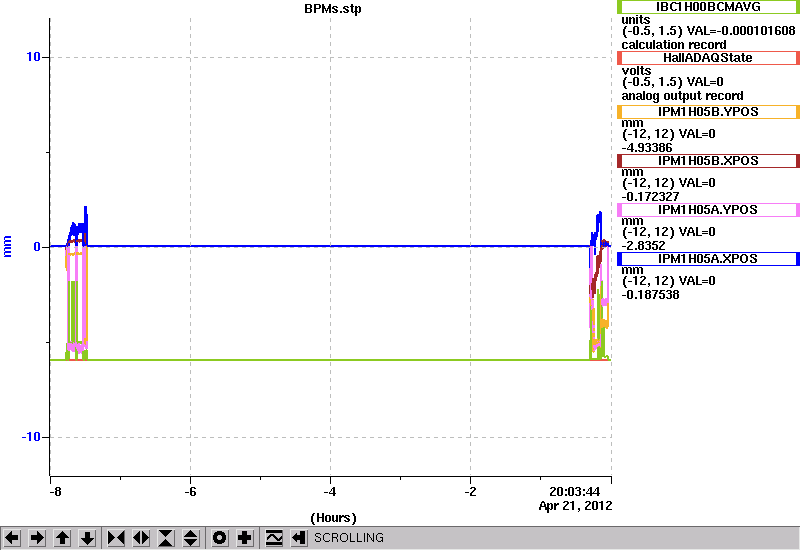Click the -2 tick label on time axis

pos(470,492)
